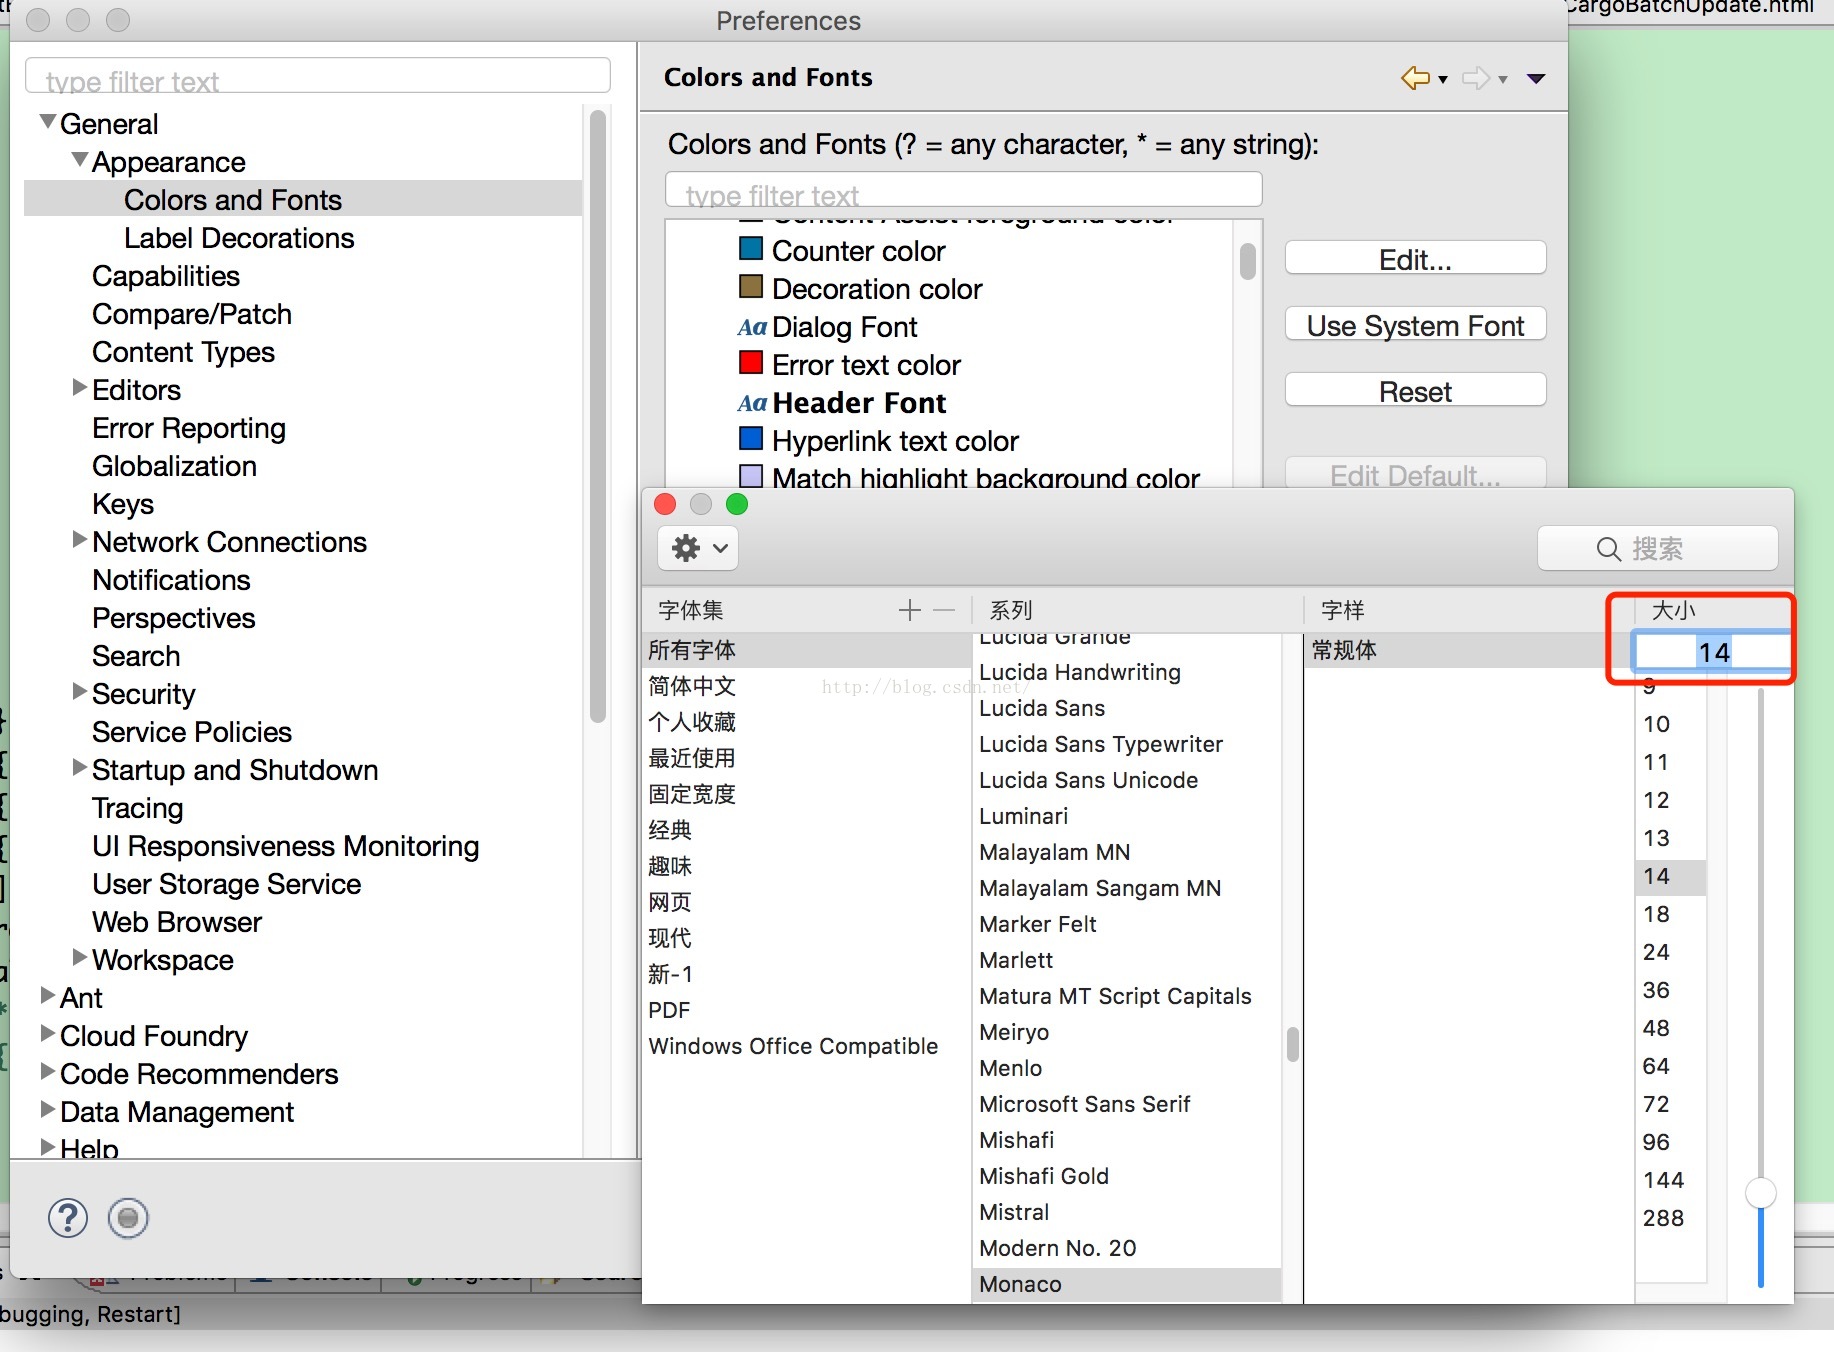Image resolution: width=1834 pixels, height=1352 pixels.
Task: Click the Colors and Fonts list scrollbar
Action: pyautogui.click(x=1248, y=261)
